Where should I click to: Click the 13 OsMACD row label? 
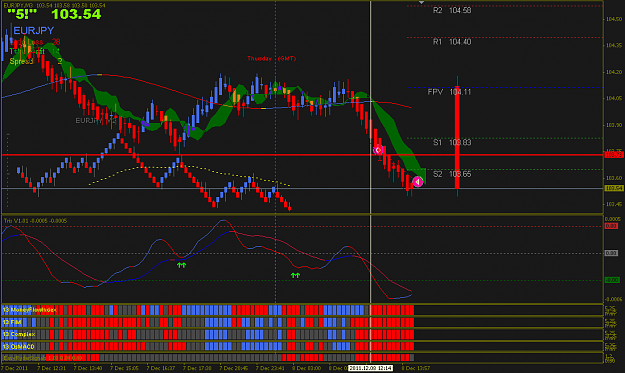click(18, 347)
